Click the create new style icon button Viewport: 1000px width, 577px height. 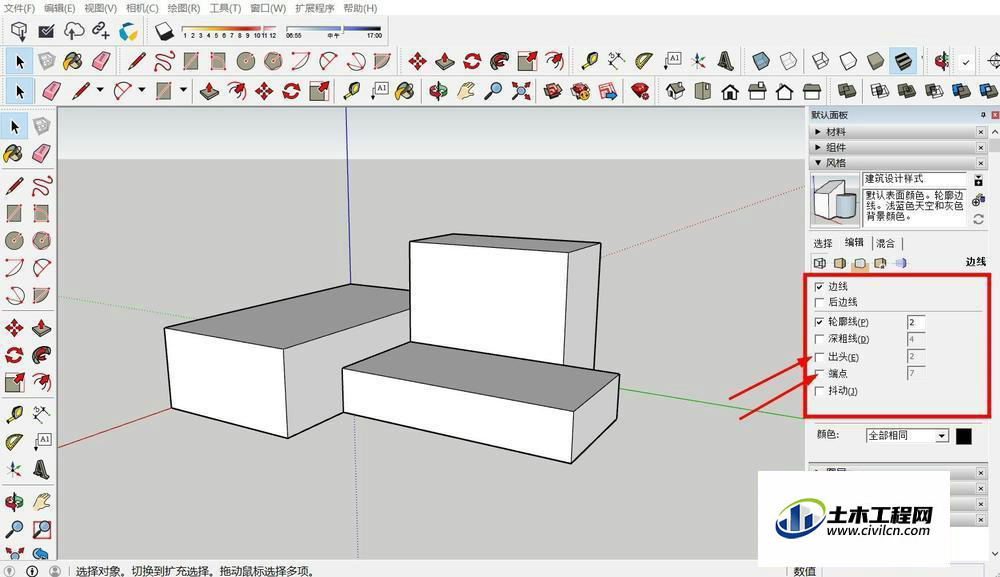click(x=978, y=201)
